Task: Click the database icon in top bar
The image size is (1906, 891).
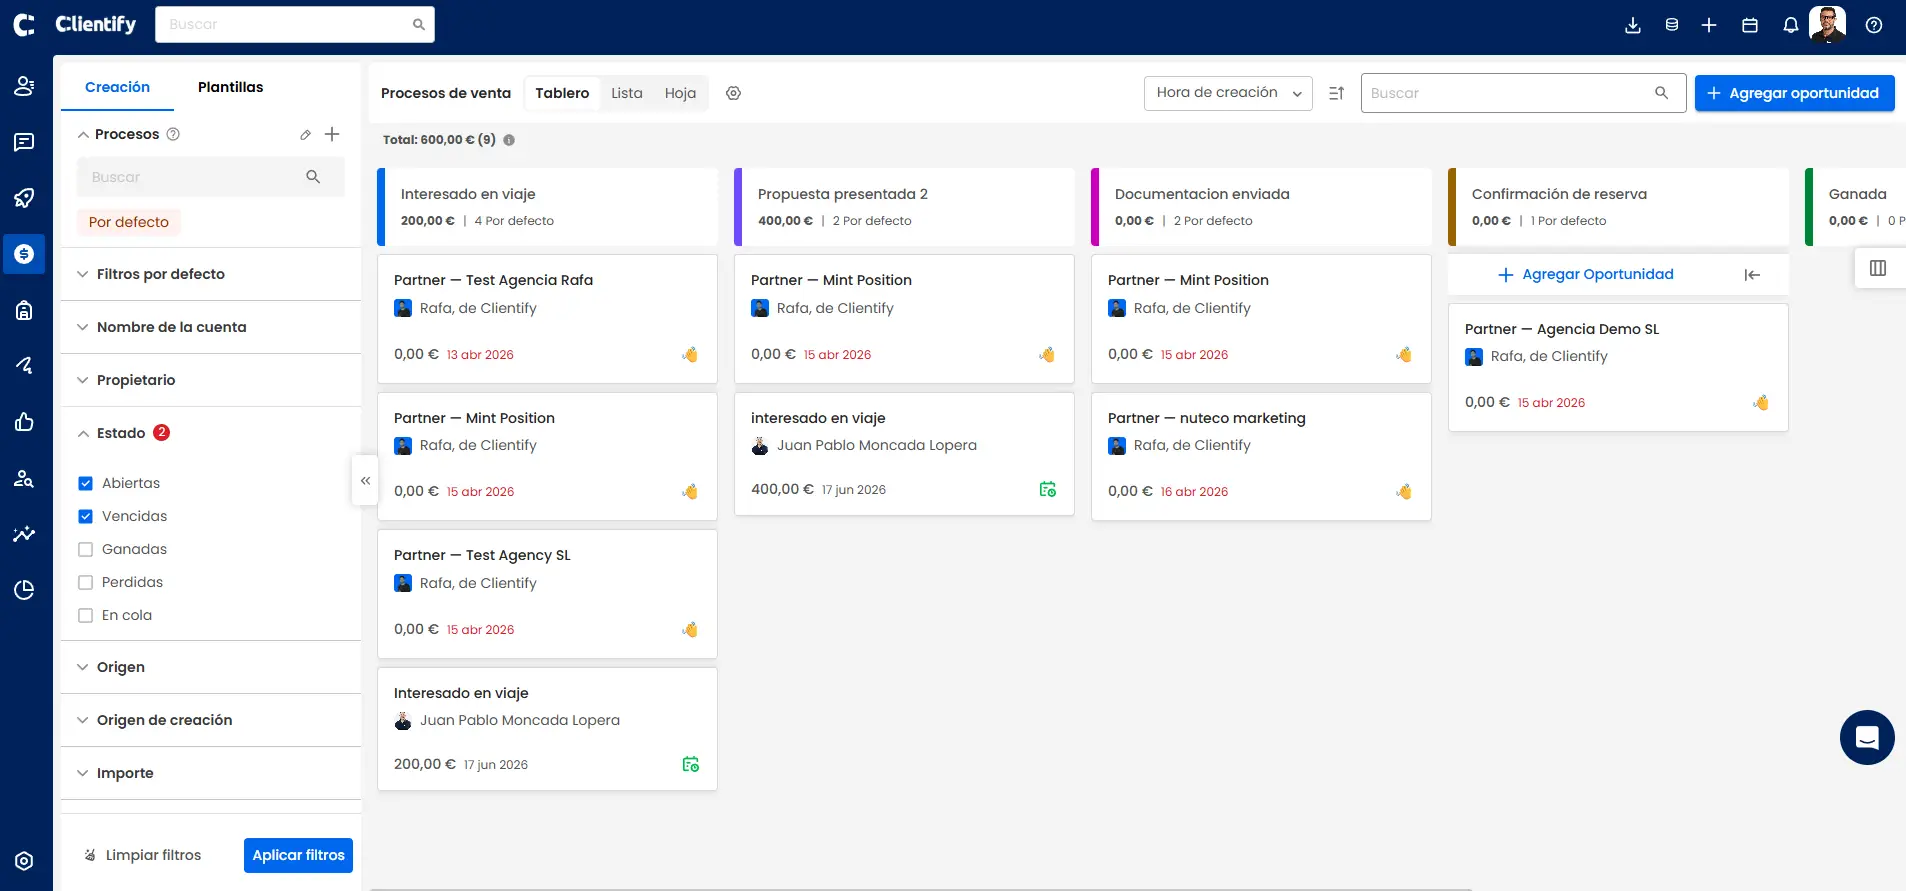Action: pyautogui.click(x=1672, y=25)
